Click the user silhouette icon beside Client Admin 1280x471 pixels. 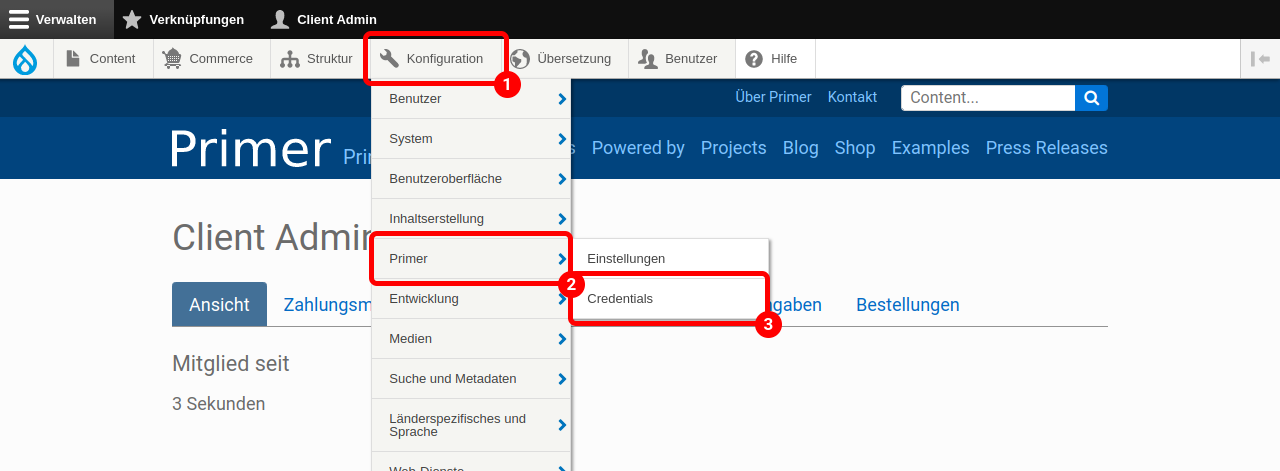(280, 19)
